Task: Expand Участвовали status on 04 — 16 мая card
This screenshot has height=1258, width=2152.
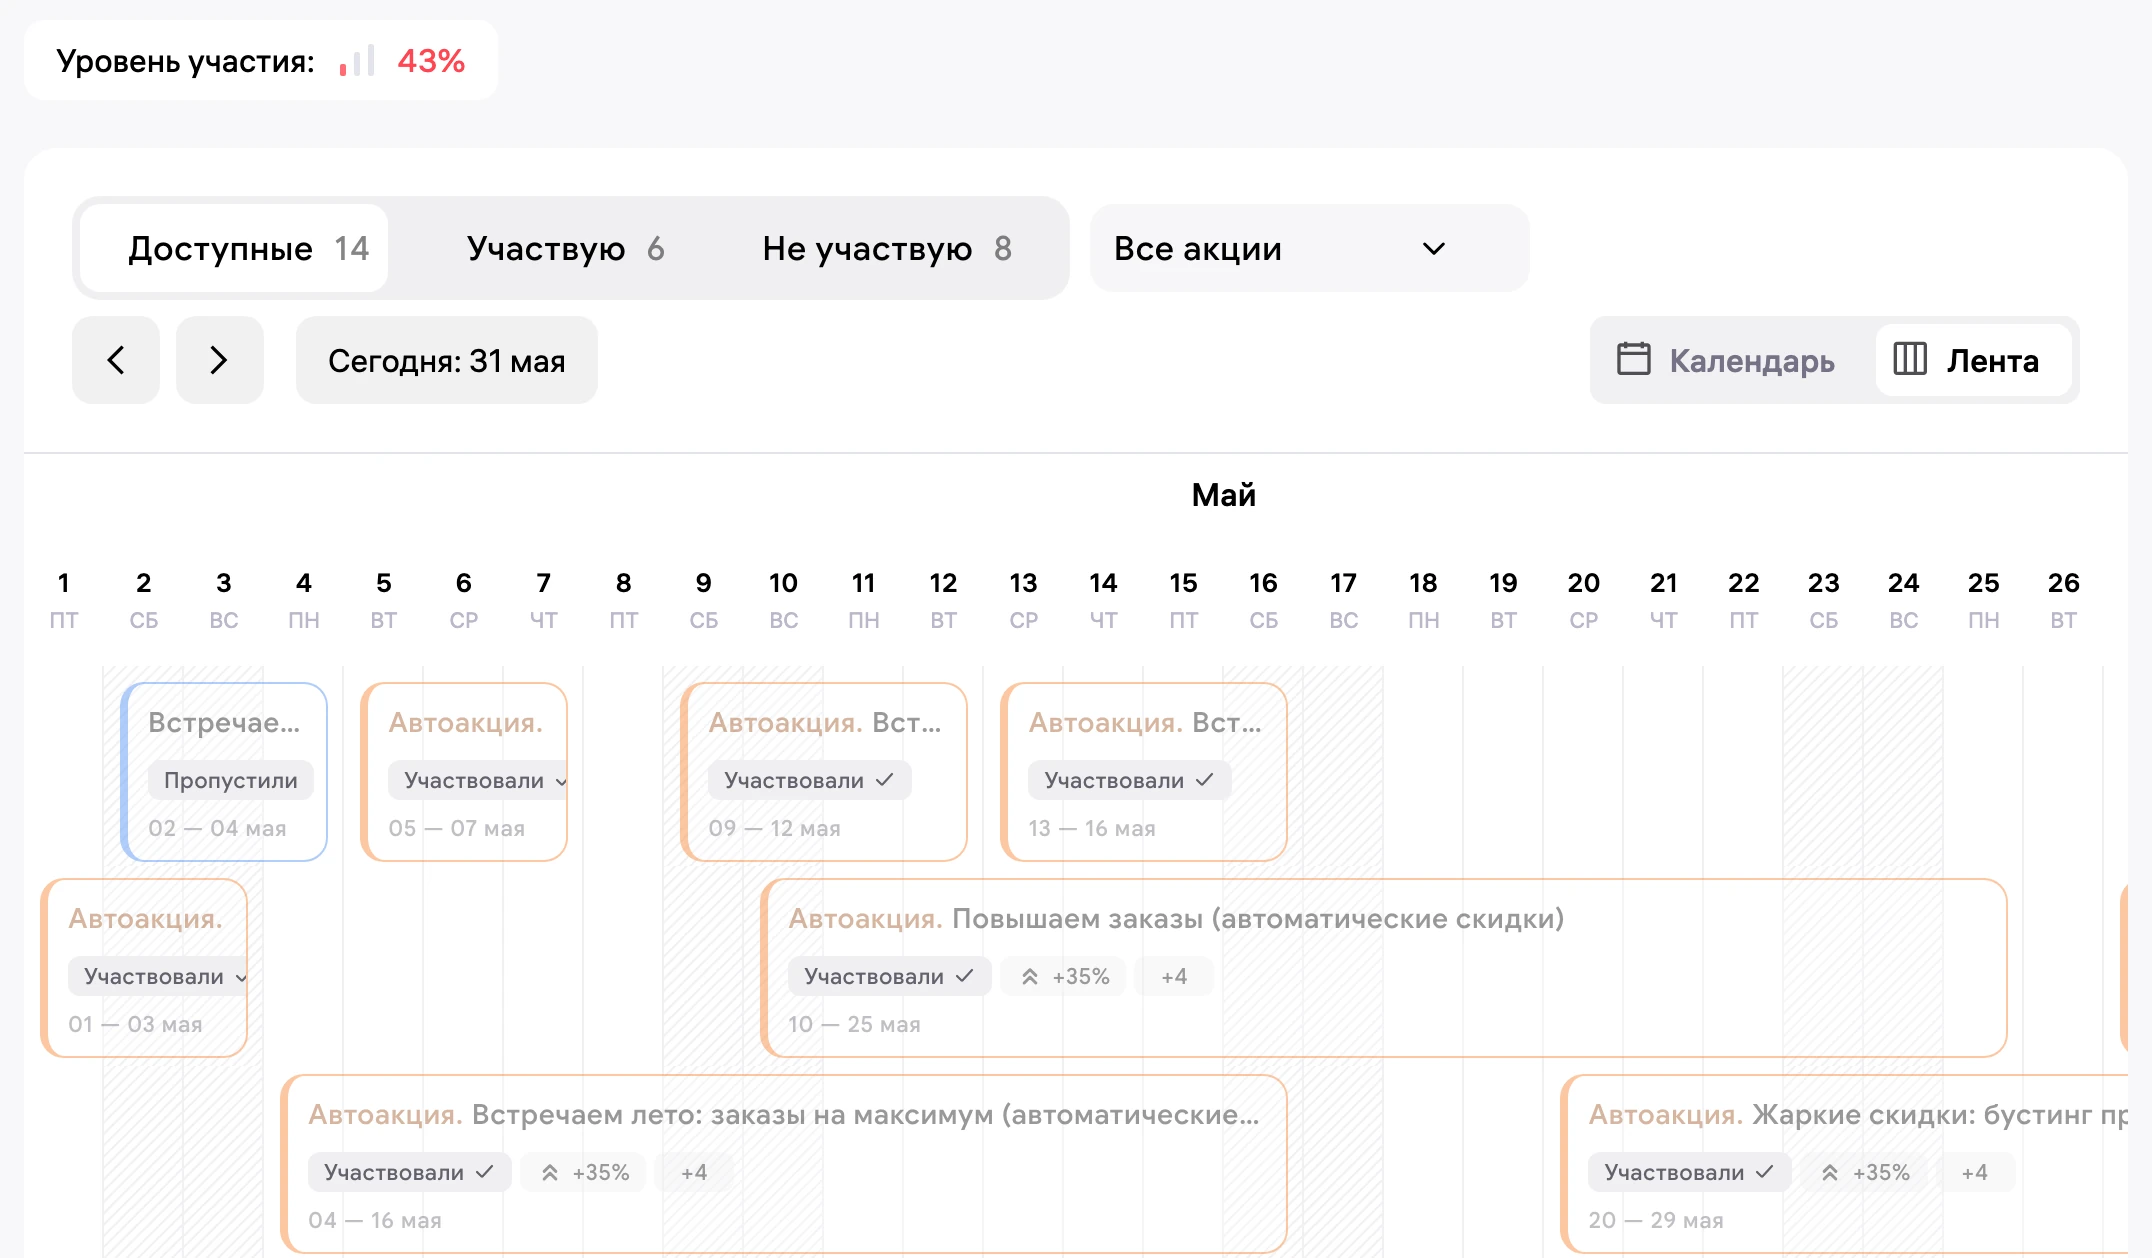Action: (410, 1172)
